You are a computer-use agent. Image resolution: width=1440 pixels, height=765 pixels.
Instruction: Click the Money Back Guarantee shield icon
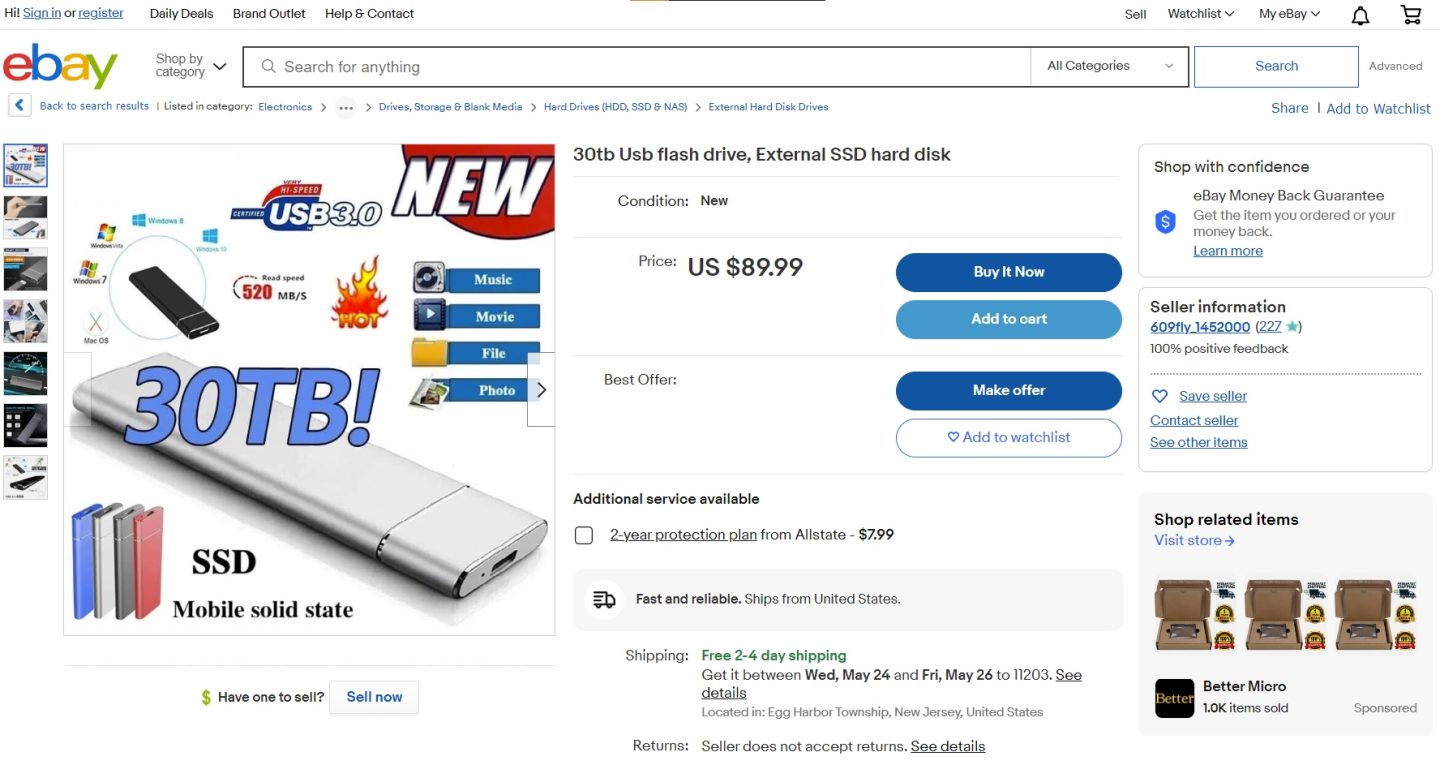point(1165,222)
